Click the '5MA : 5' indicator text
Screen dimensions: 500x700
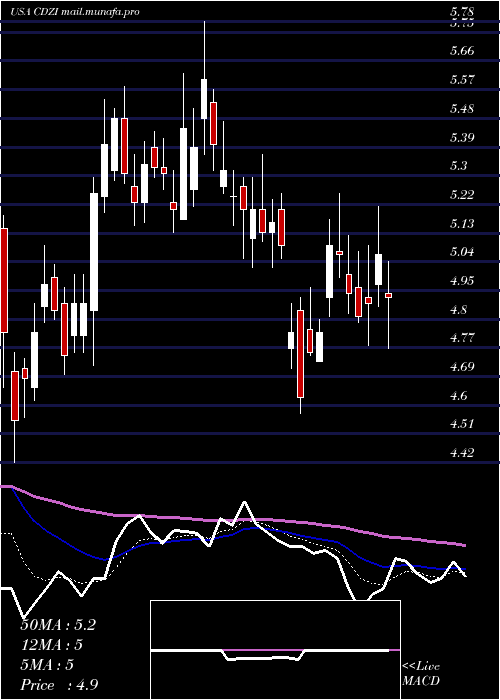click(47, 665)
